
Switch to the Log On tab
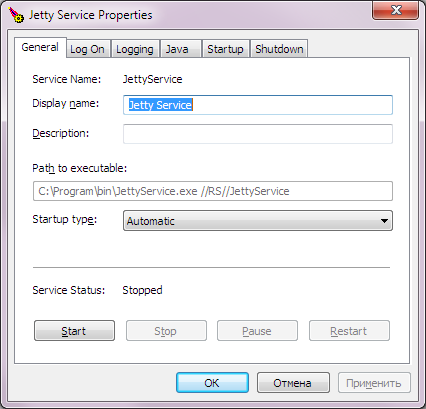(88, 49)
